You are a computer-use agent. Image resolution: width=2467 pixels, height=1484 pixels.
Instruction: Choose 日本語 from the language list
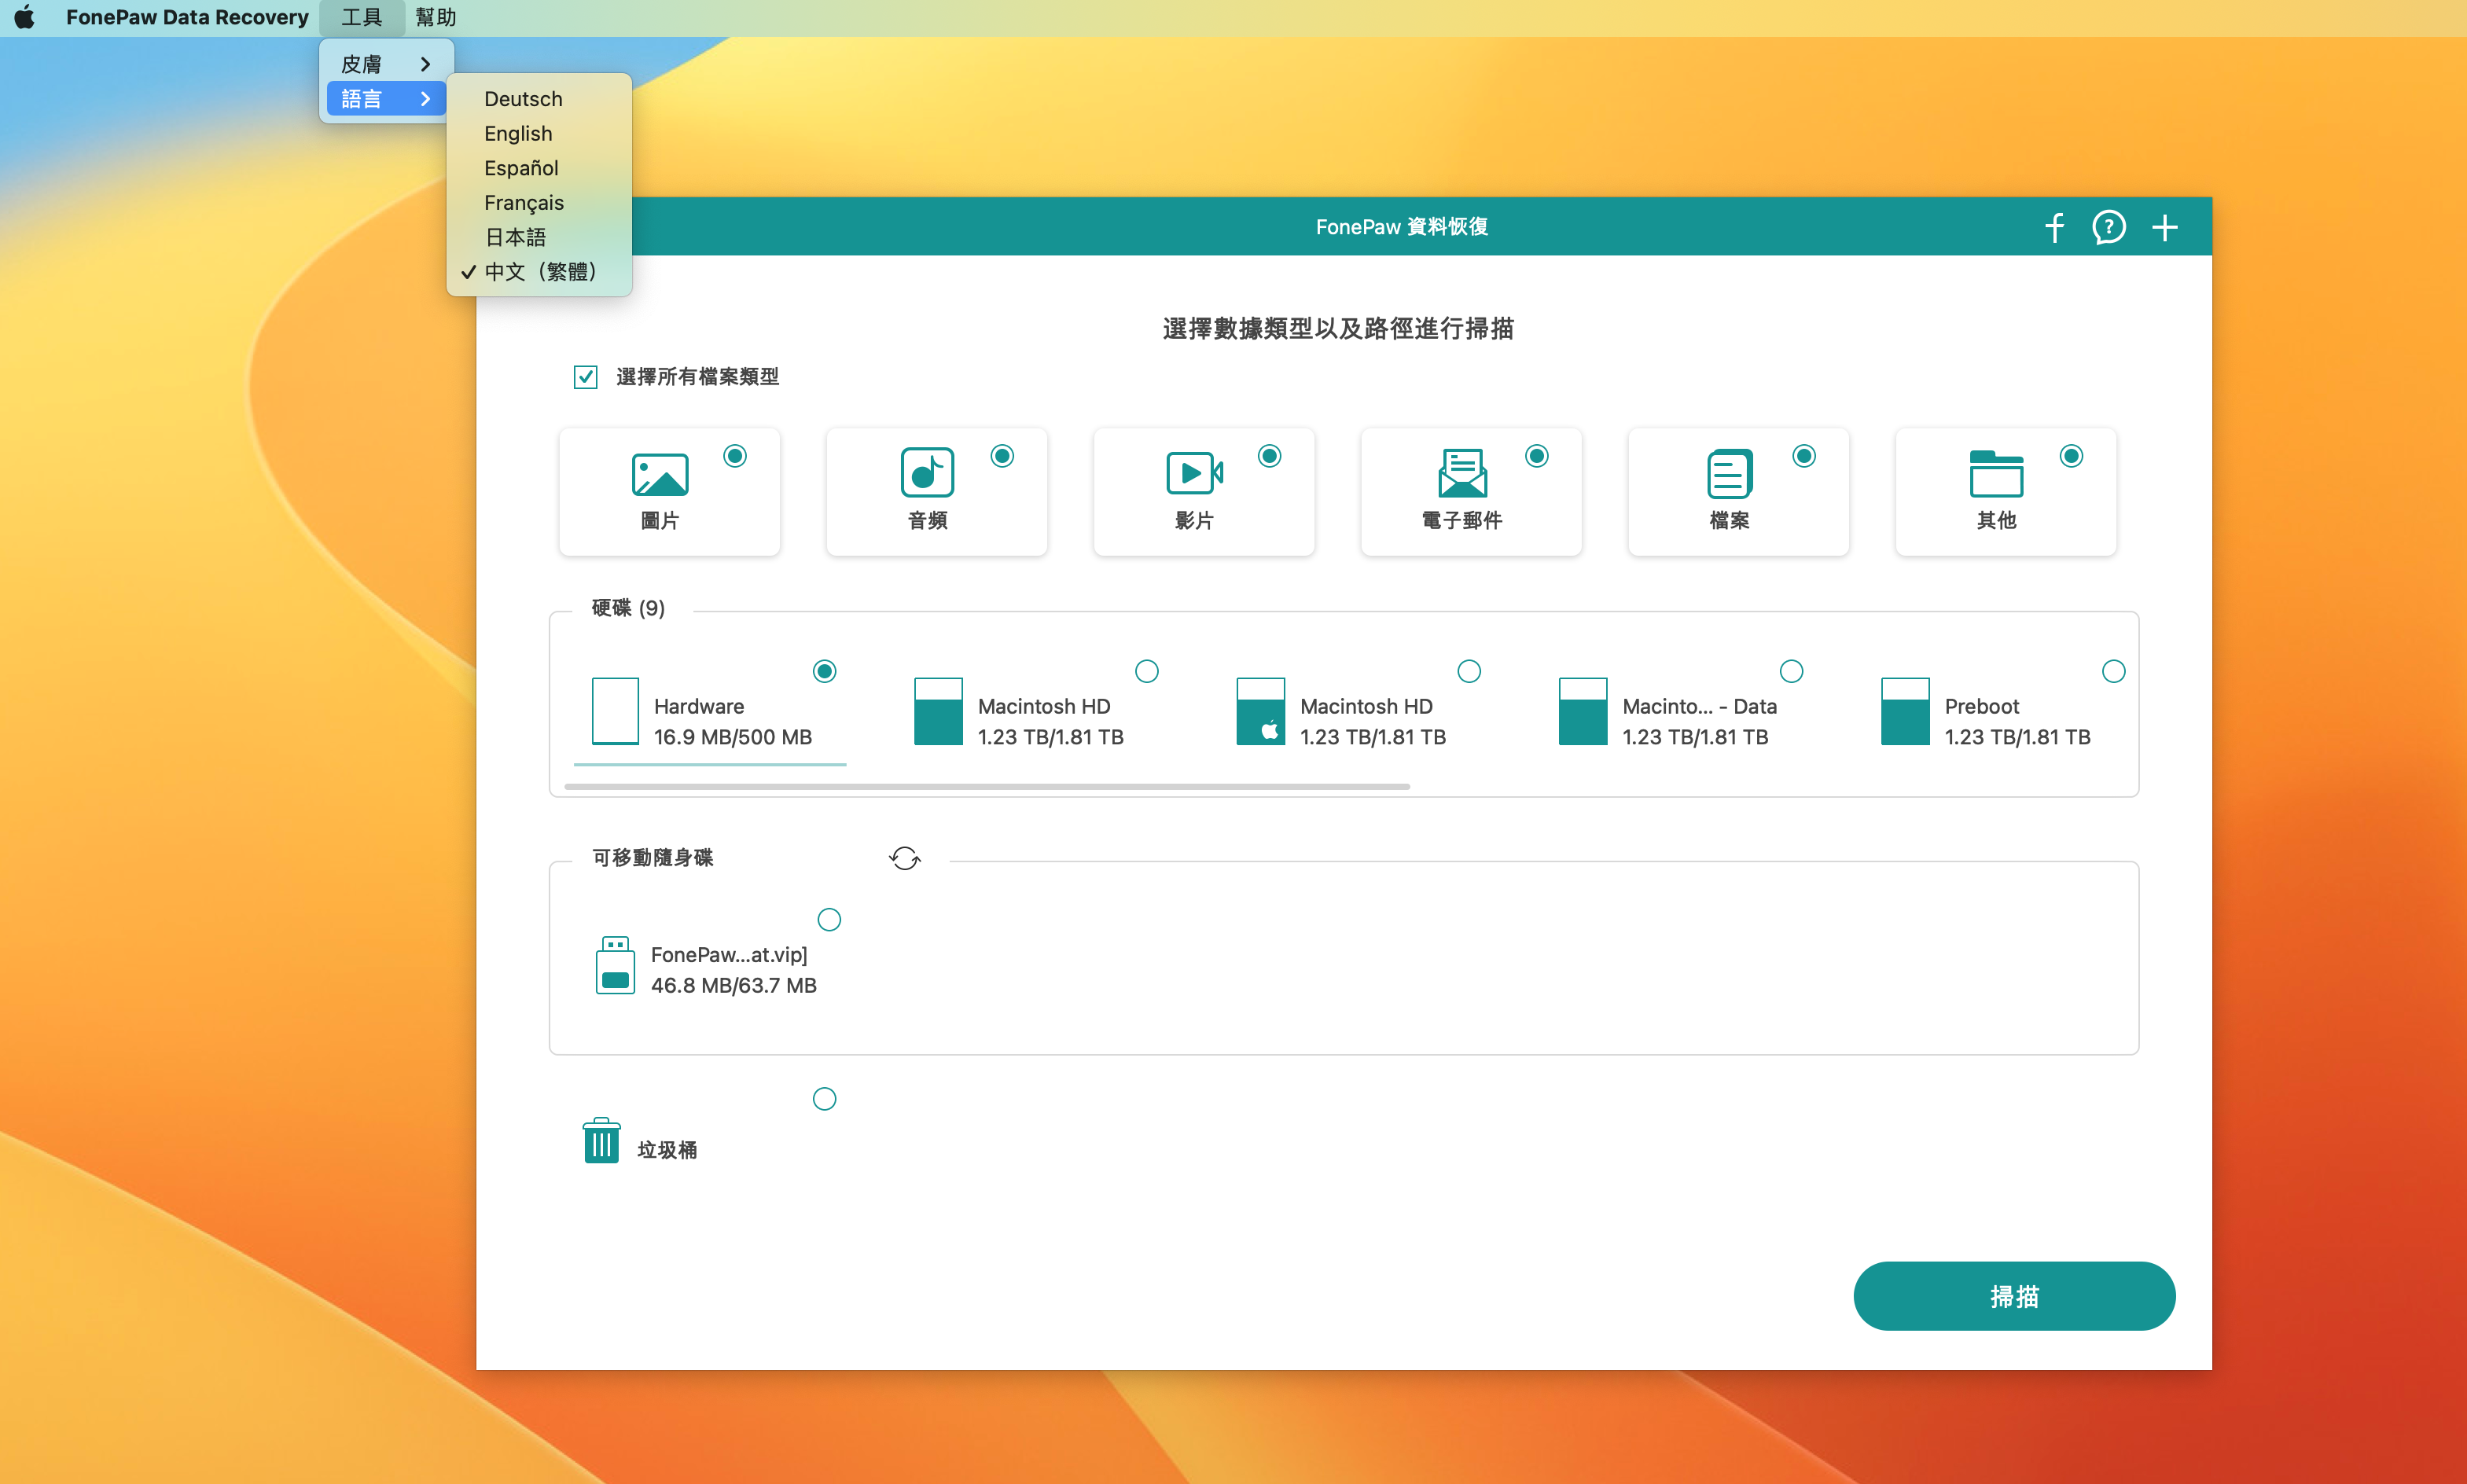click(x=515, y=237)
